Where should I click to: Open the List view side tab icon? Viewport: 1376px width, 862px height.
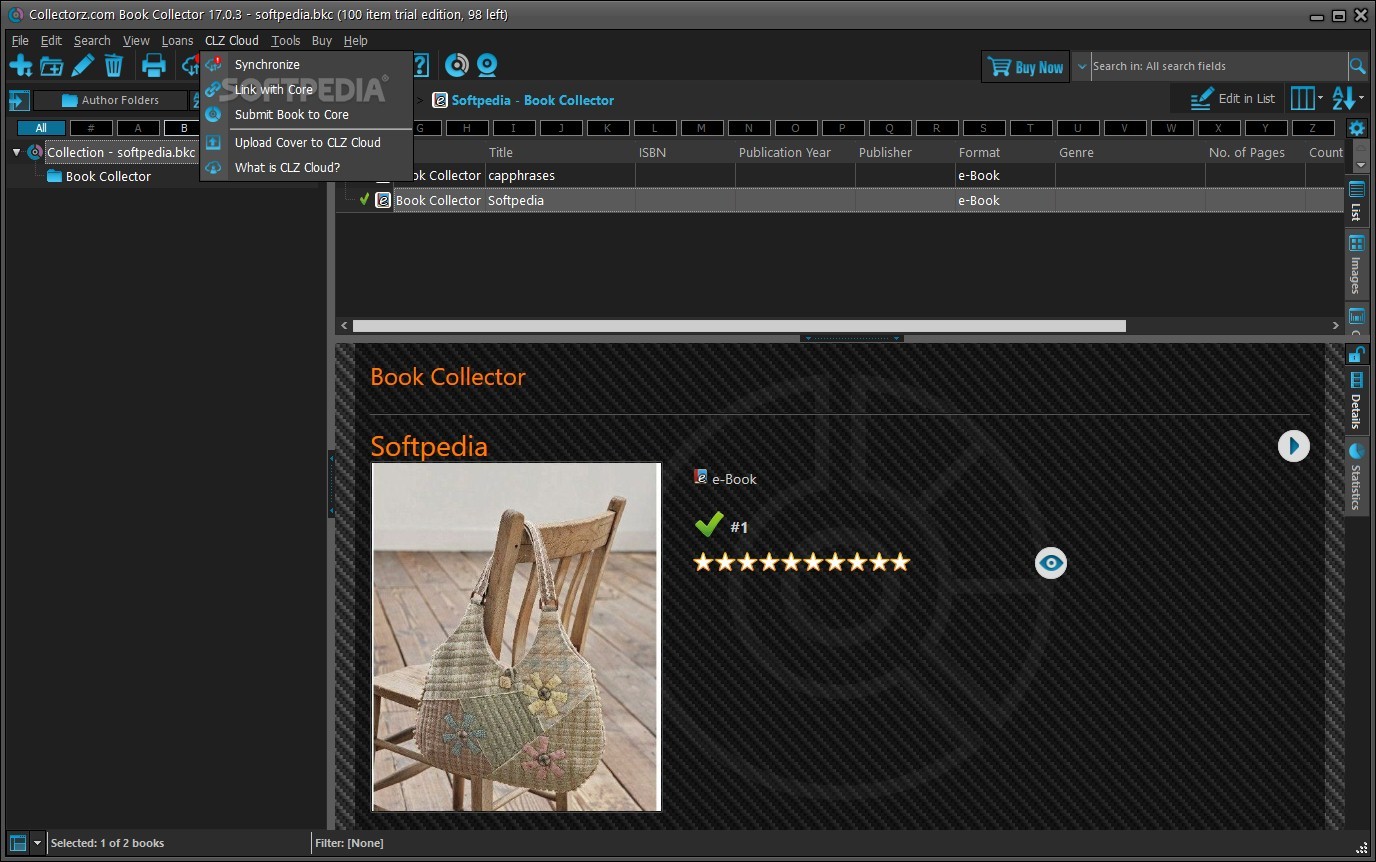pos(1356,189)
